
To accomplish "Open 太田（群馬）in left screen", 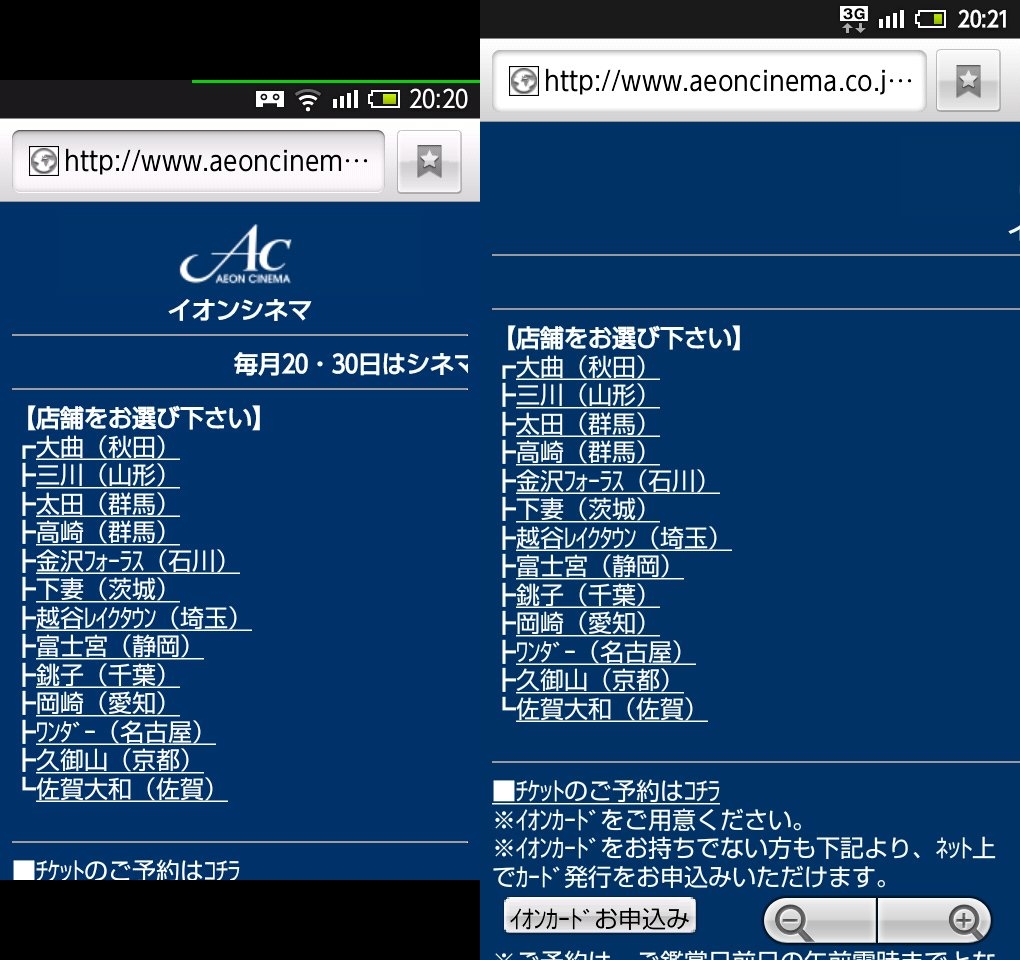I will 107,504.
